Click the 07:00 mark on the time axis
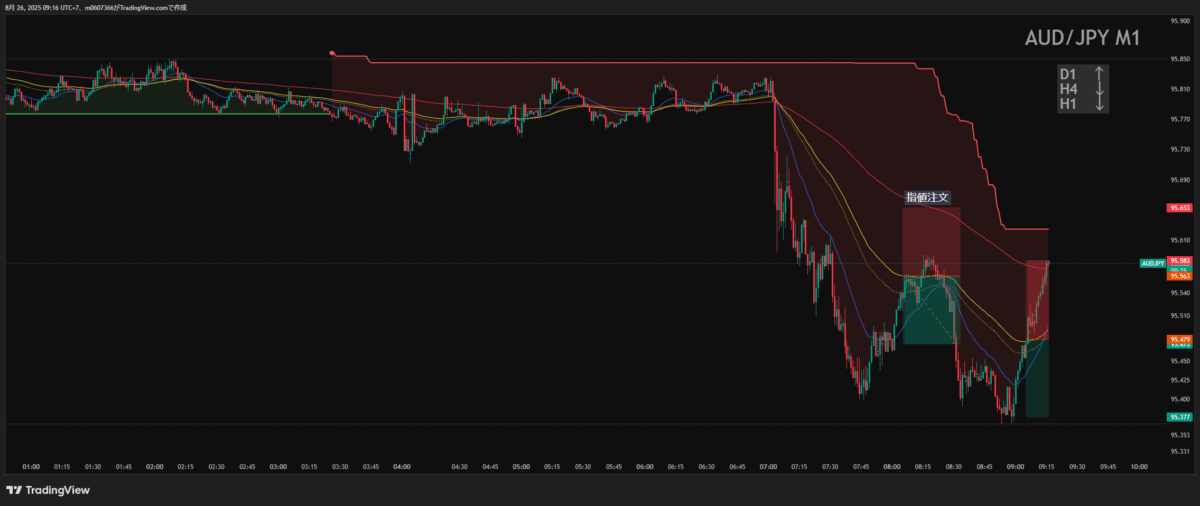This screenshot has width=1200, height=506. 769,466
